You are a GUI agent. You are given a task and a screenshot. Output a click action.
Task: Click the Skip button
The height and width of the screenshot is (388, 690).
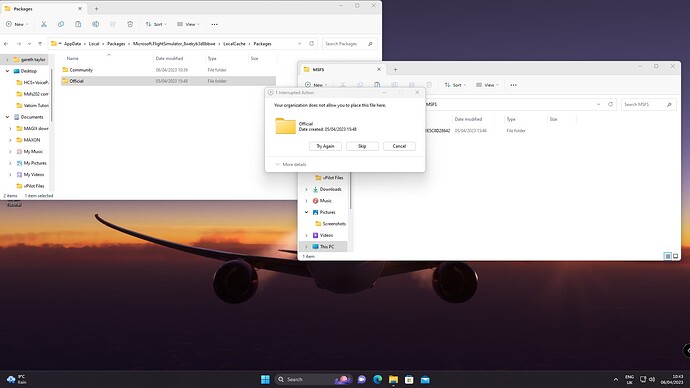(362, 146)
